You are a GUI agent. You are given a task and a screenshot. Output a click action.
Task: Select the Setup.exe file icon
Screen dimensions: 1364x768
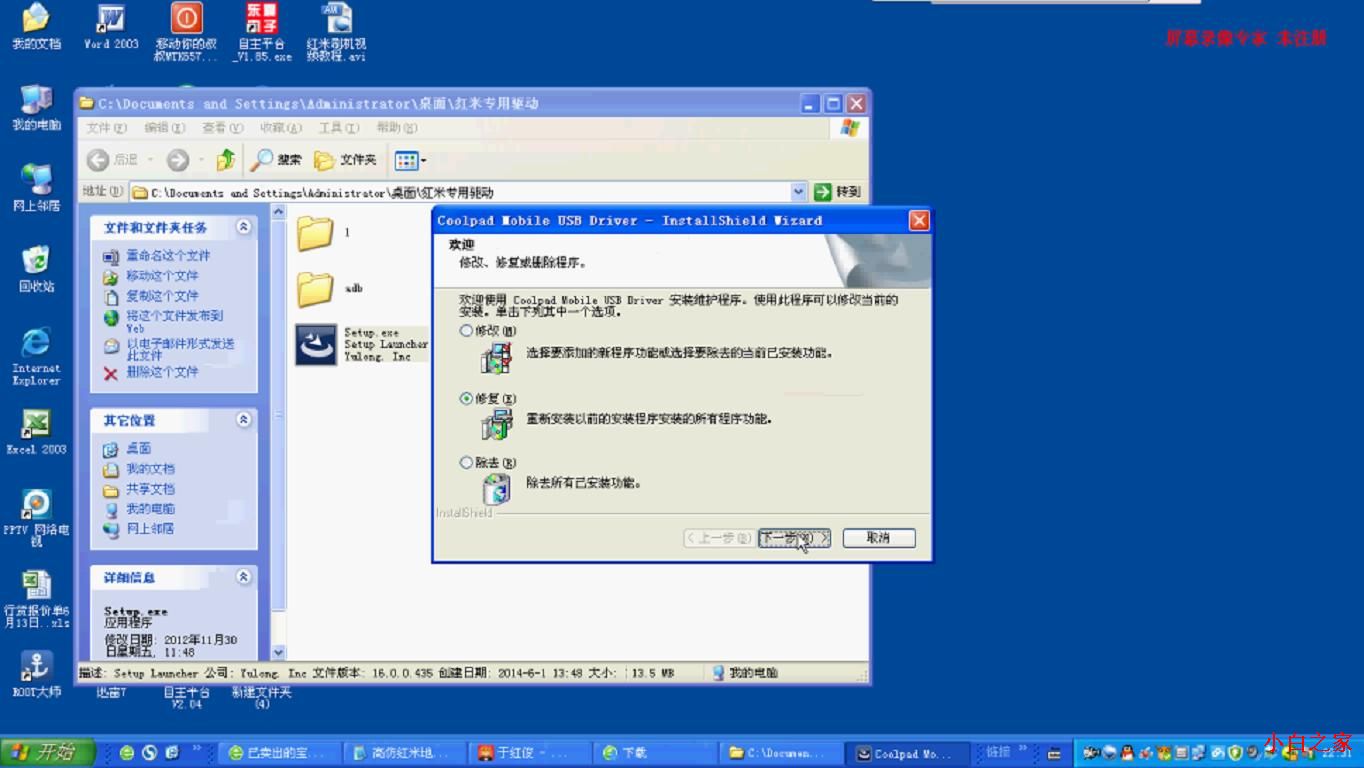[x=316, y=344]
